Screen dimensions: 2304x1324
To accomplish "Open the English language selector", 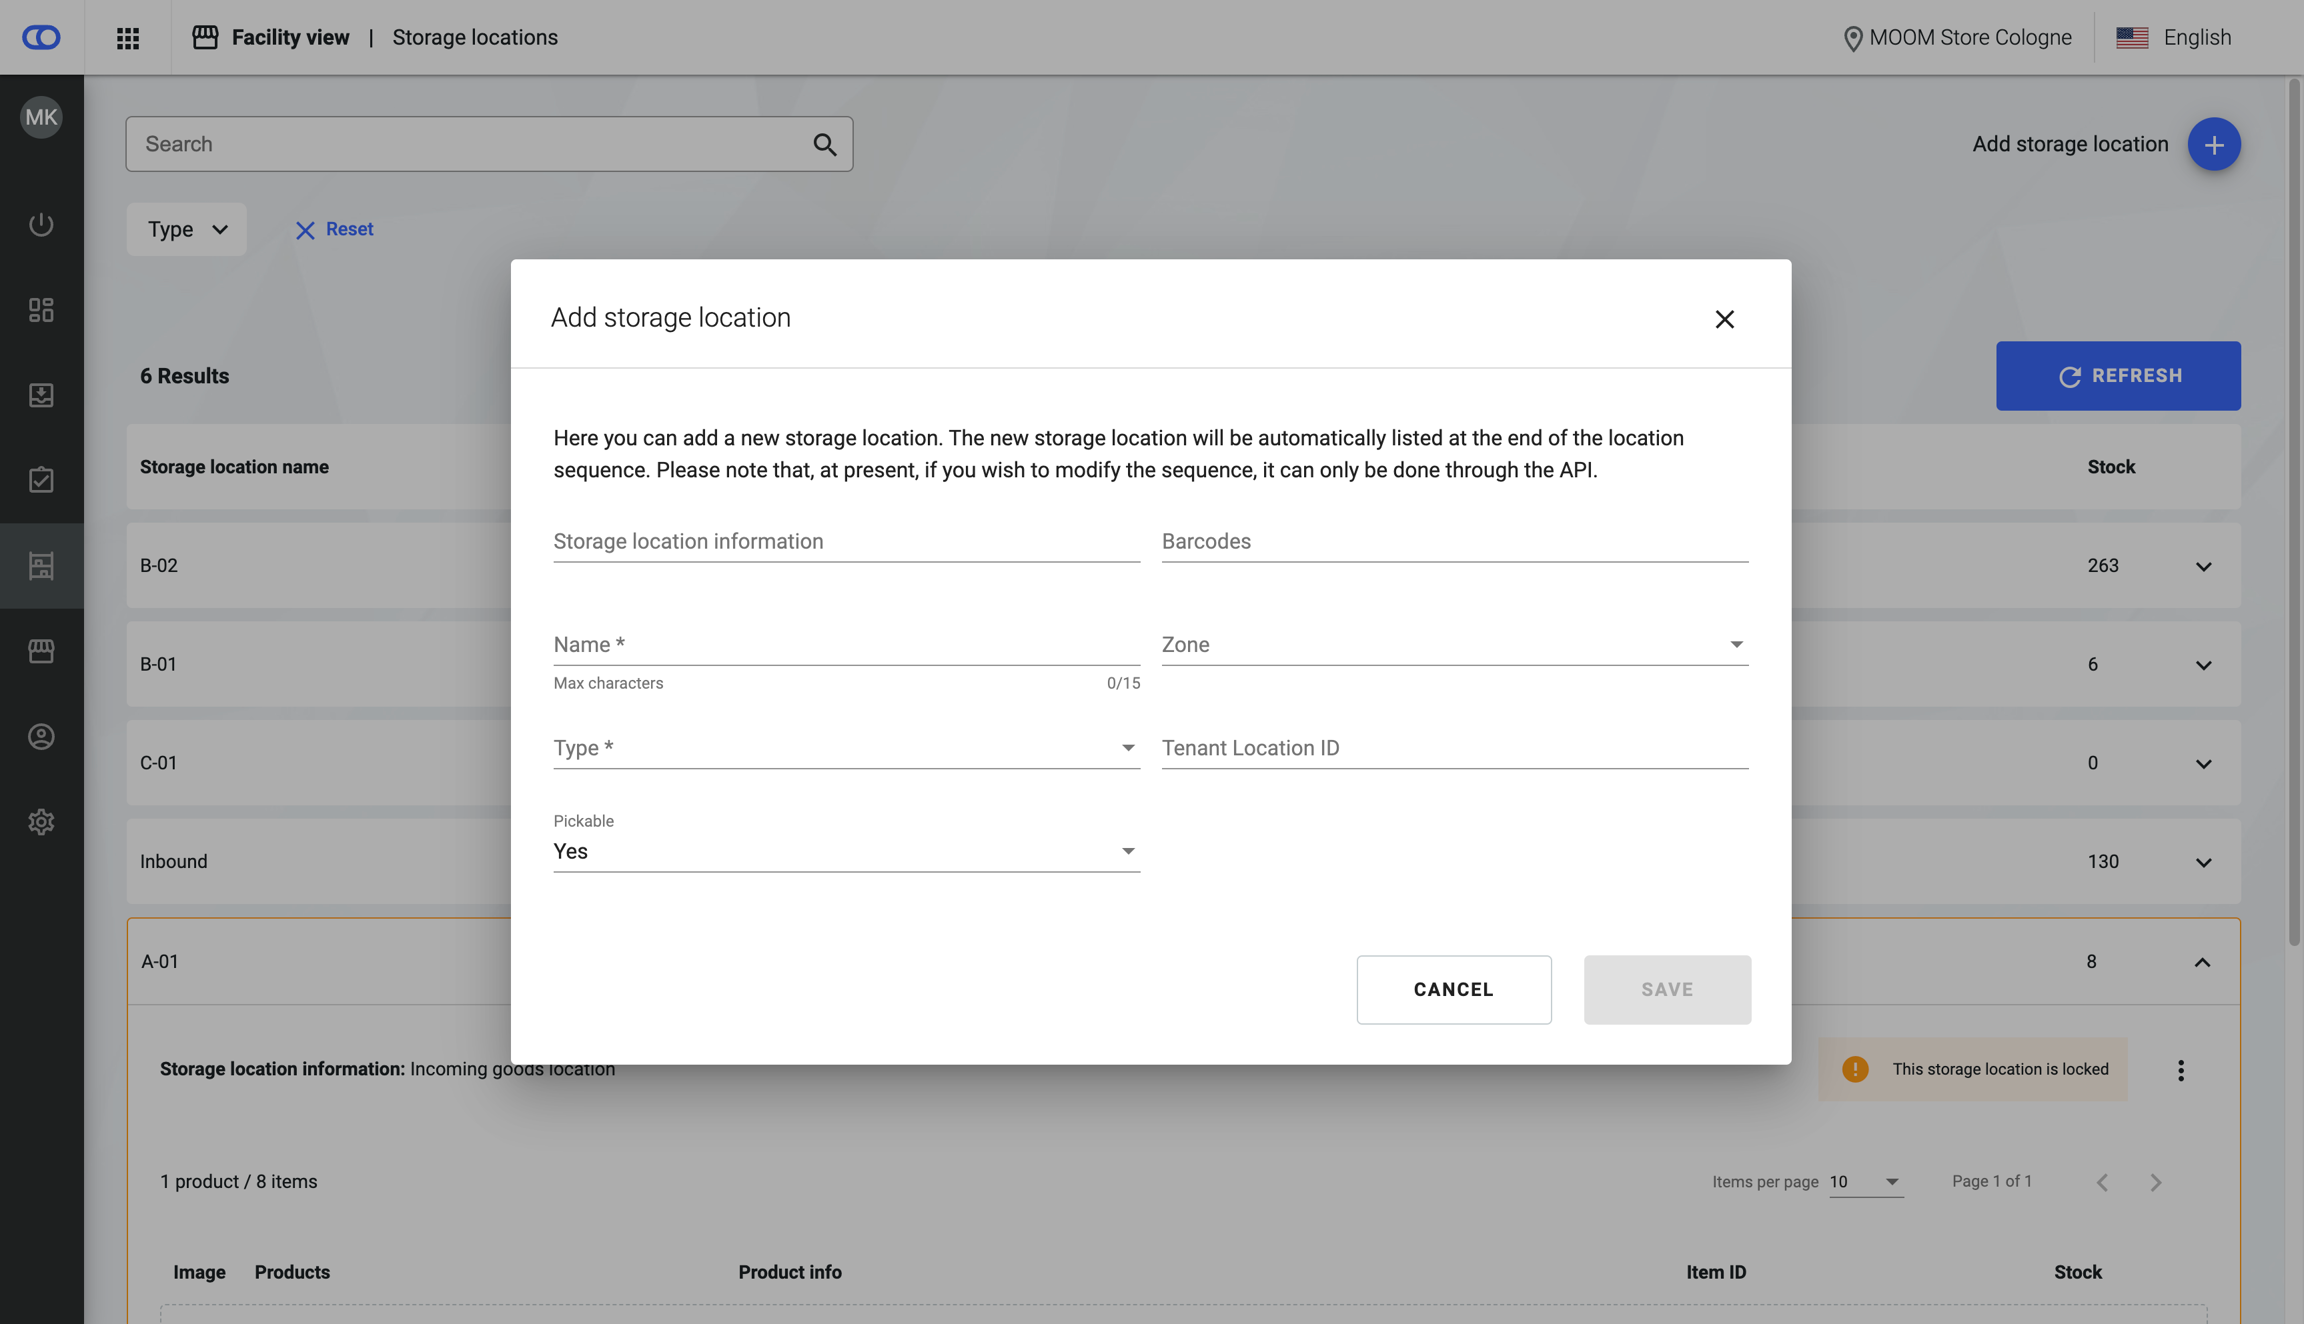I will (x=2174, y=38).
